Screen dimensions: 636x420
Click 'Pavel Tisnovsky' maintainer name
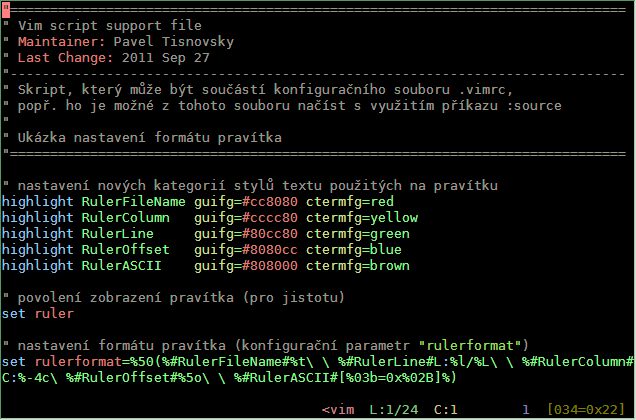coord(174,41)
